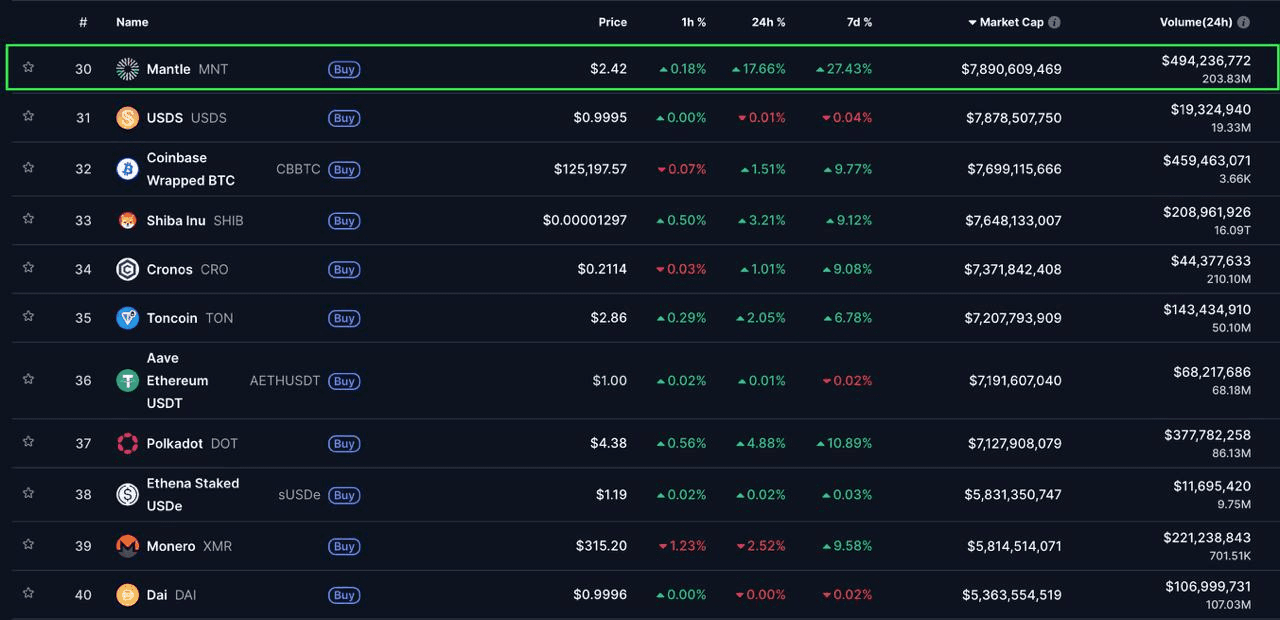Click the Cronos coin icon
The height and width of the screenshot is (620, 1280).
[x=127, y=269]
